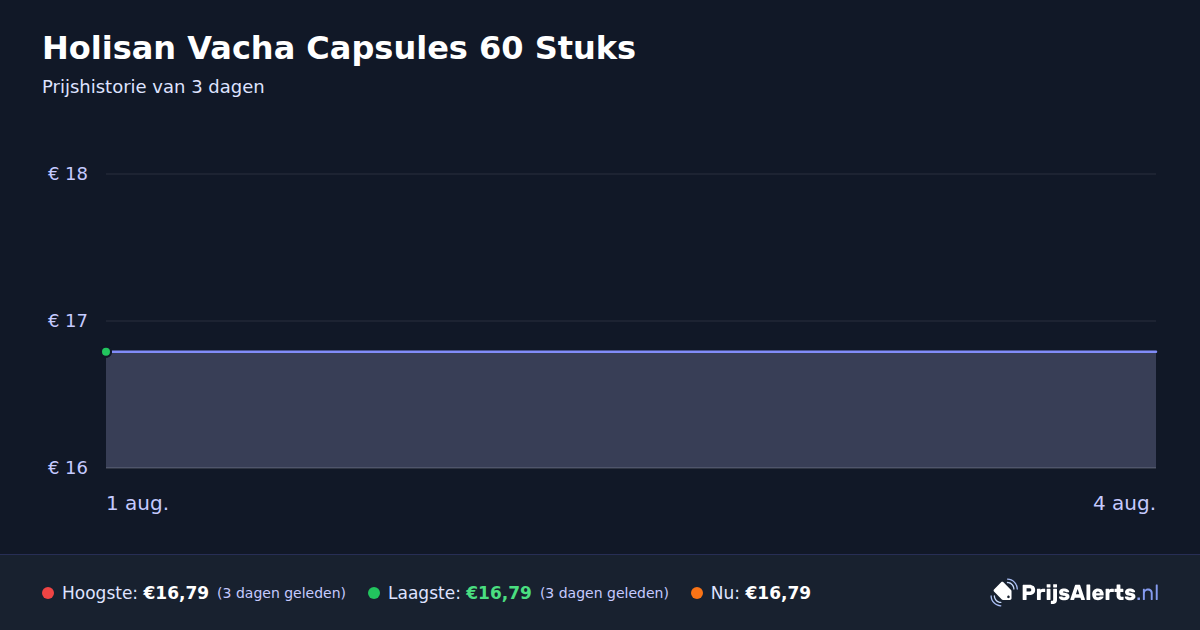This screenshot has height=630, width=1200.
Task: Open the PrijsAlerts.nl link
Action: (1090, 593)
